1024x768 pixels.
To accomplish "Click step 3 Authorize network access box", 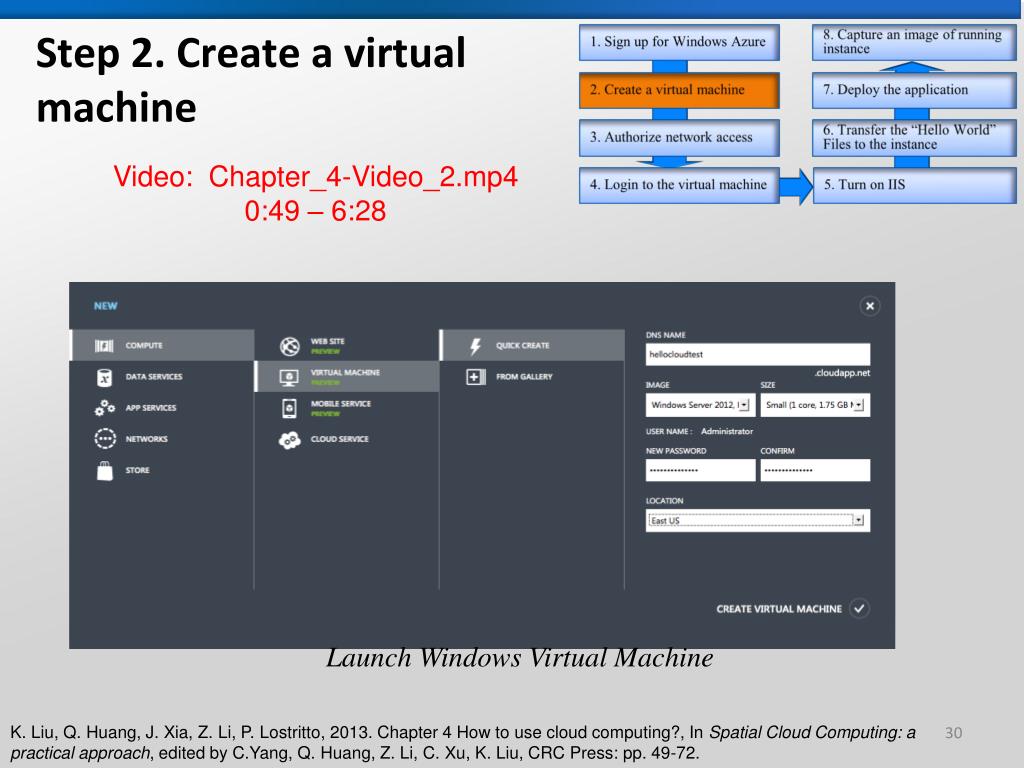I will 679,137.
